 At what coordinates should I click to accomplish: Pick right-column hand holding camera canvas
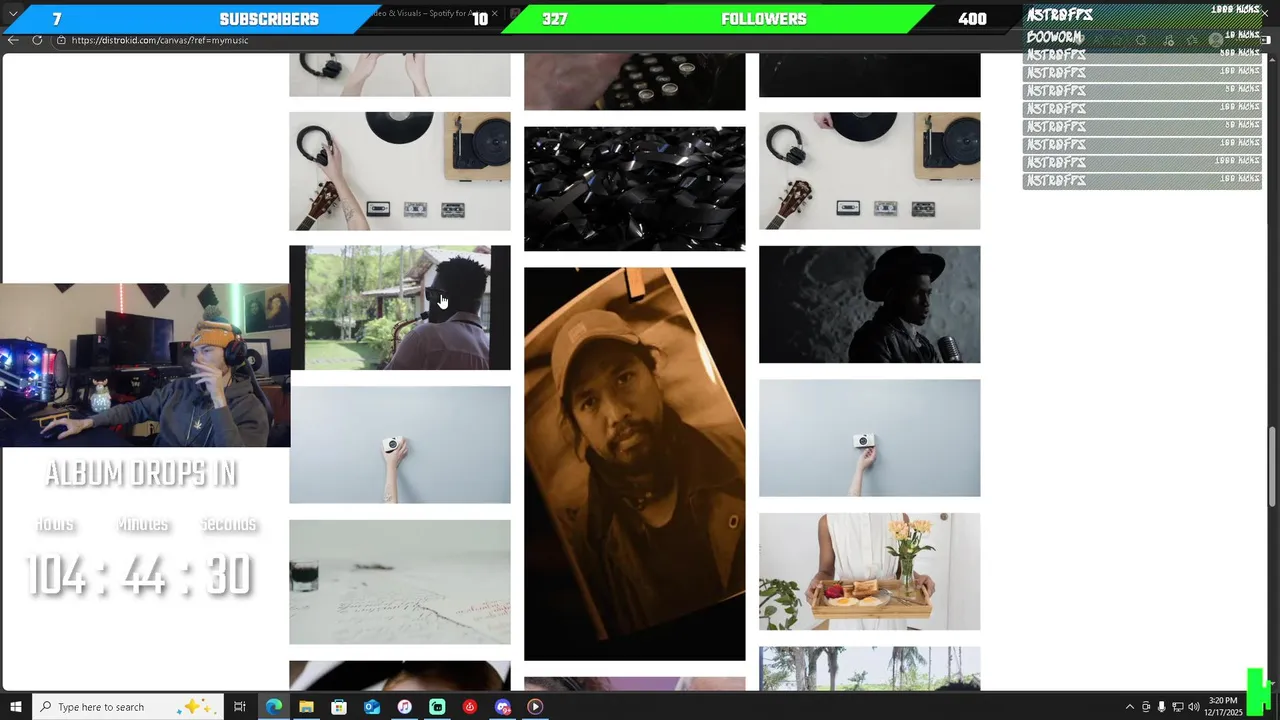pyautogui.click(x=870, y=438)
